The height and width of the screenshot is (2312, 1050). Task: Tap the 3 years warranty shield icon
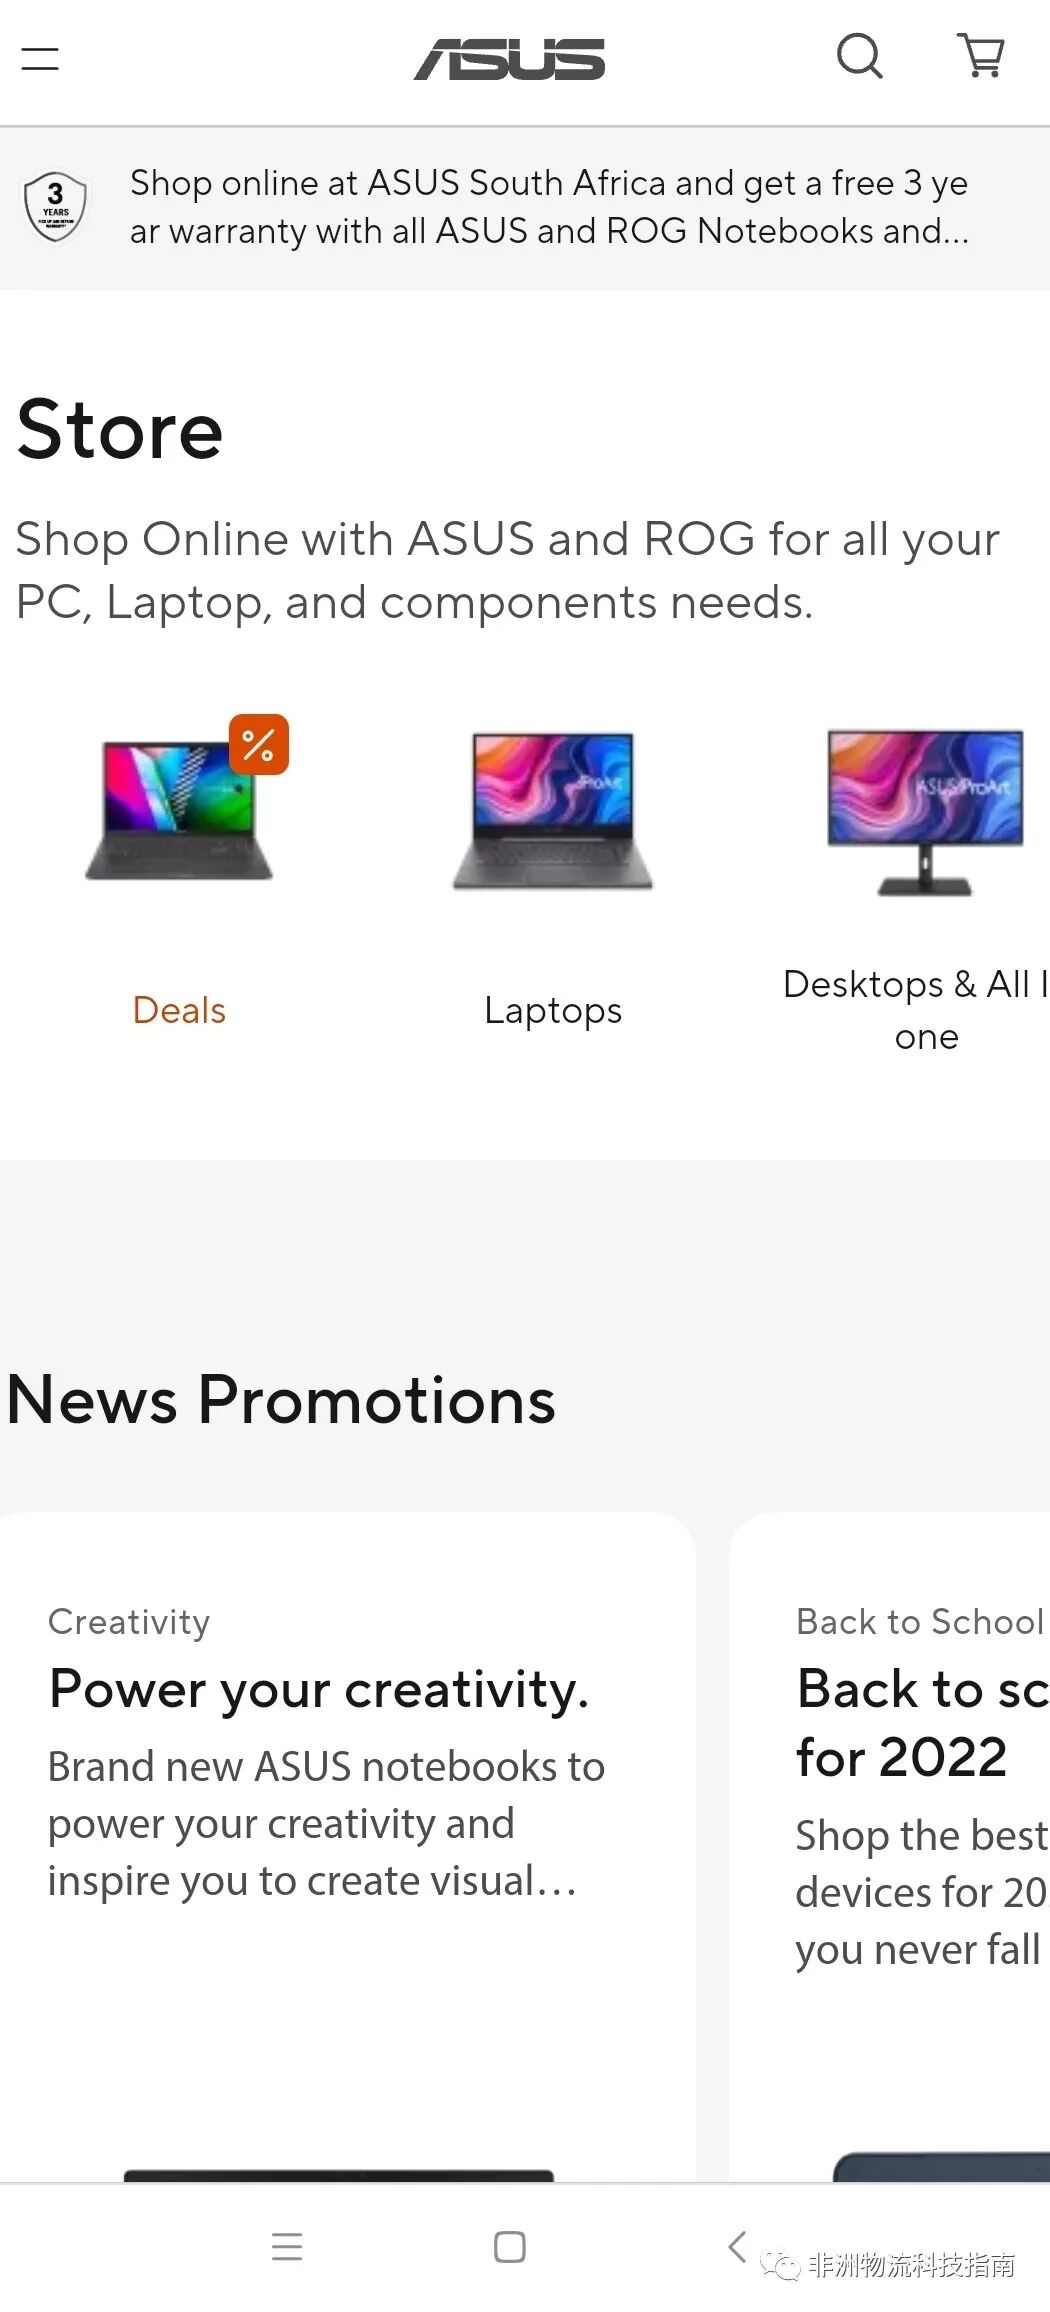point(56,206)
